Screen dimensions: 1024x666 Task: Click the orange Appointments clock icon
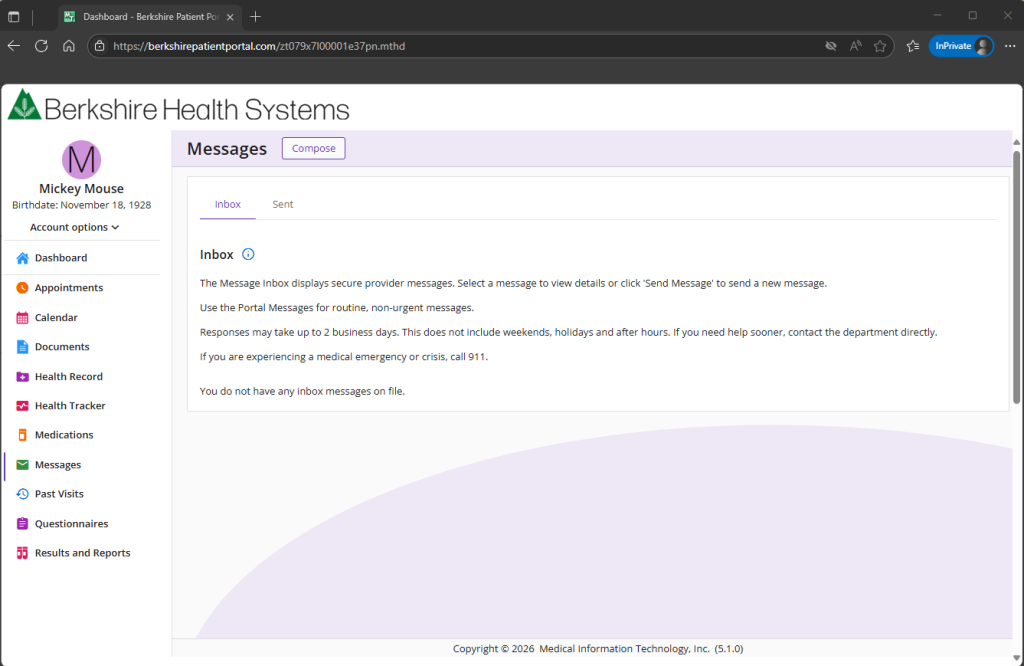pyautogui.click(x=22, y=288)
